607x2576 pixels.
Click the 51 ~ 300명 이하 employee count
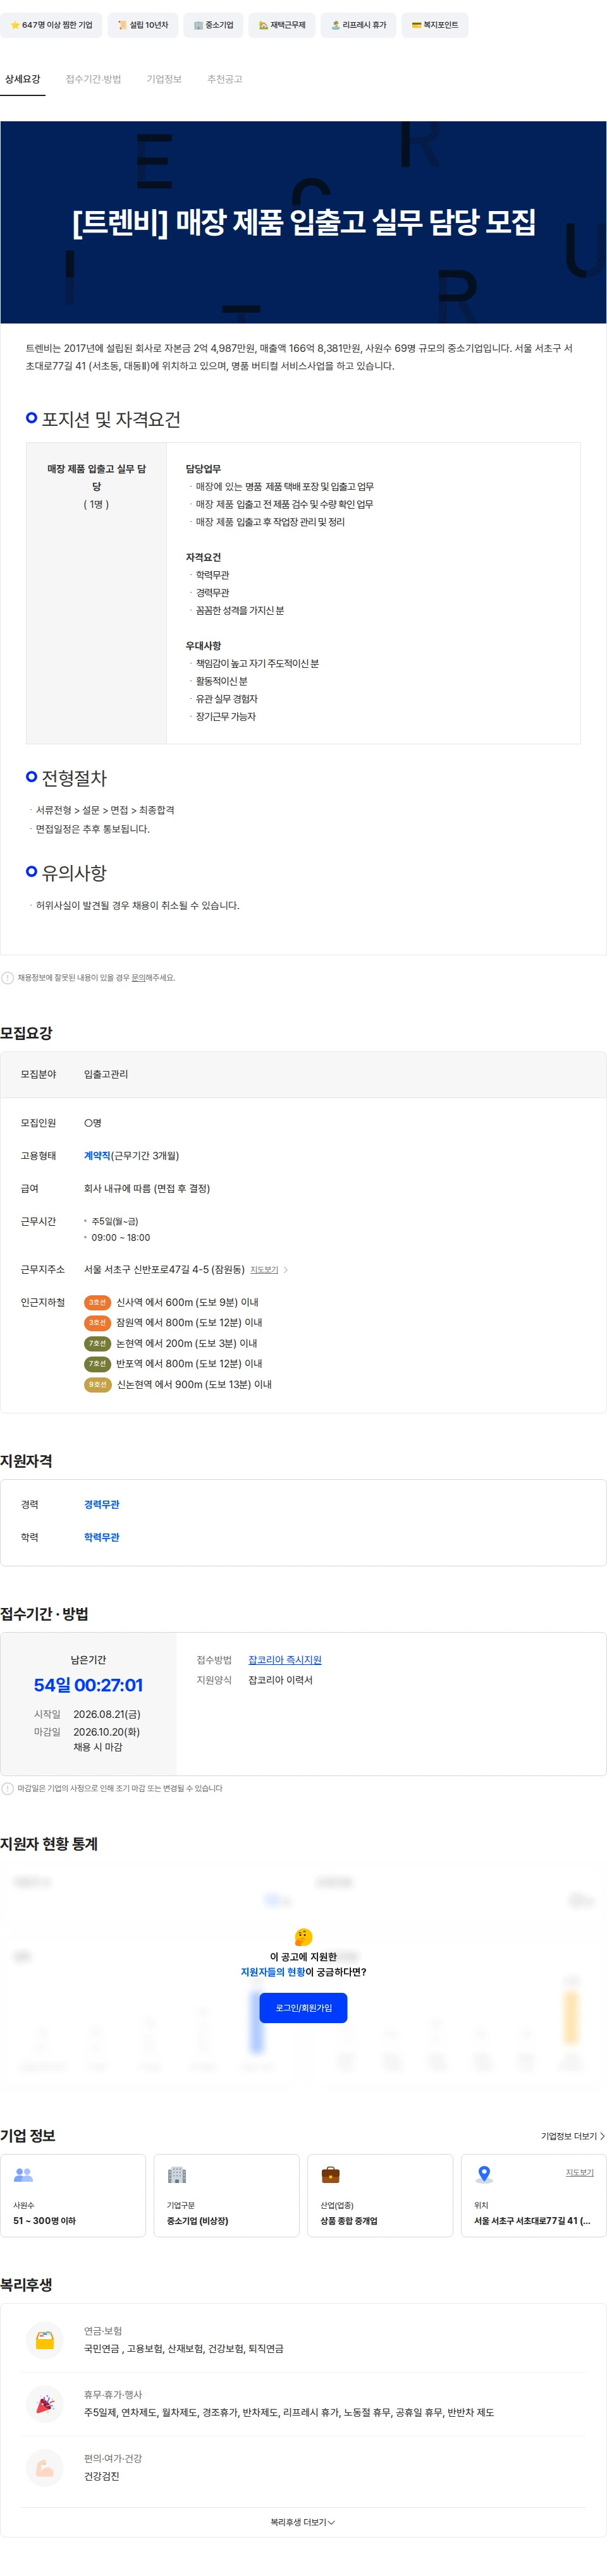click(44, 2221)
